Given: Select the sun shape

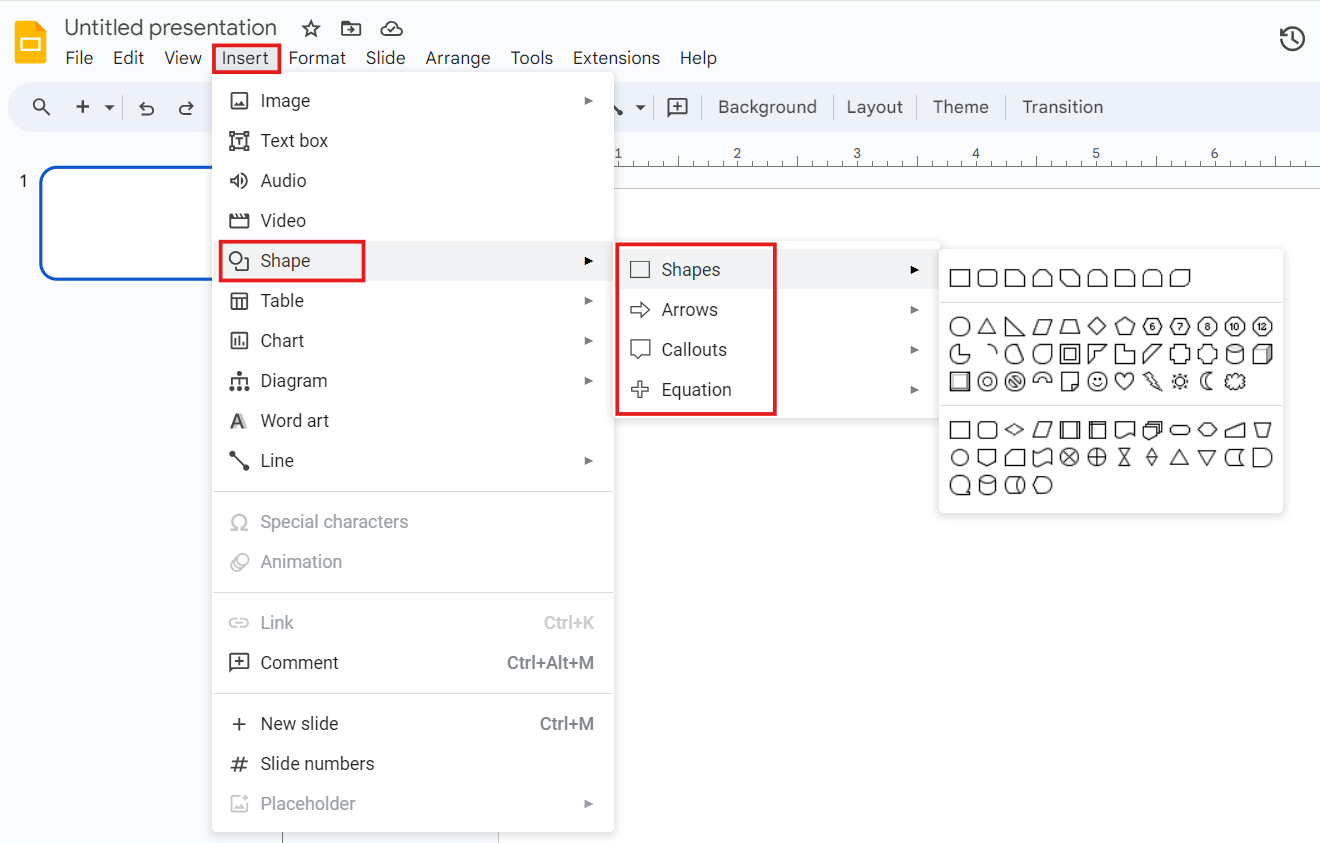Looking at the screenshot, I should coord(1178,381).
